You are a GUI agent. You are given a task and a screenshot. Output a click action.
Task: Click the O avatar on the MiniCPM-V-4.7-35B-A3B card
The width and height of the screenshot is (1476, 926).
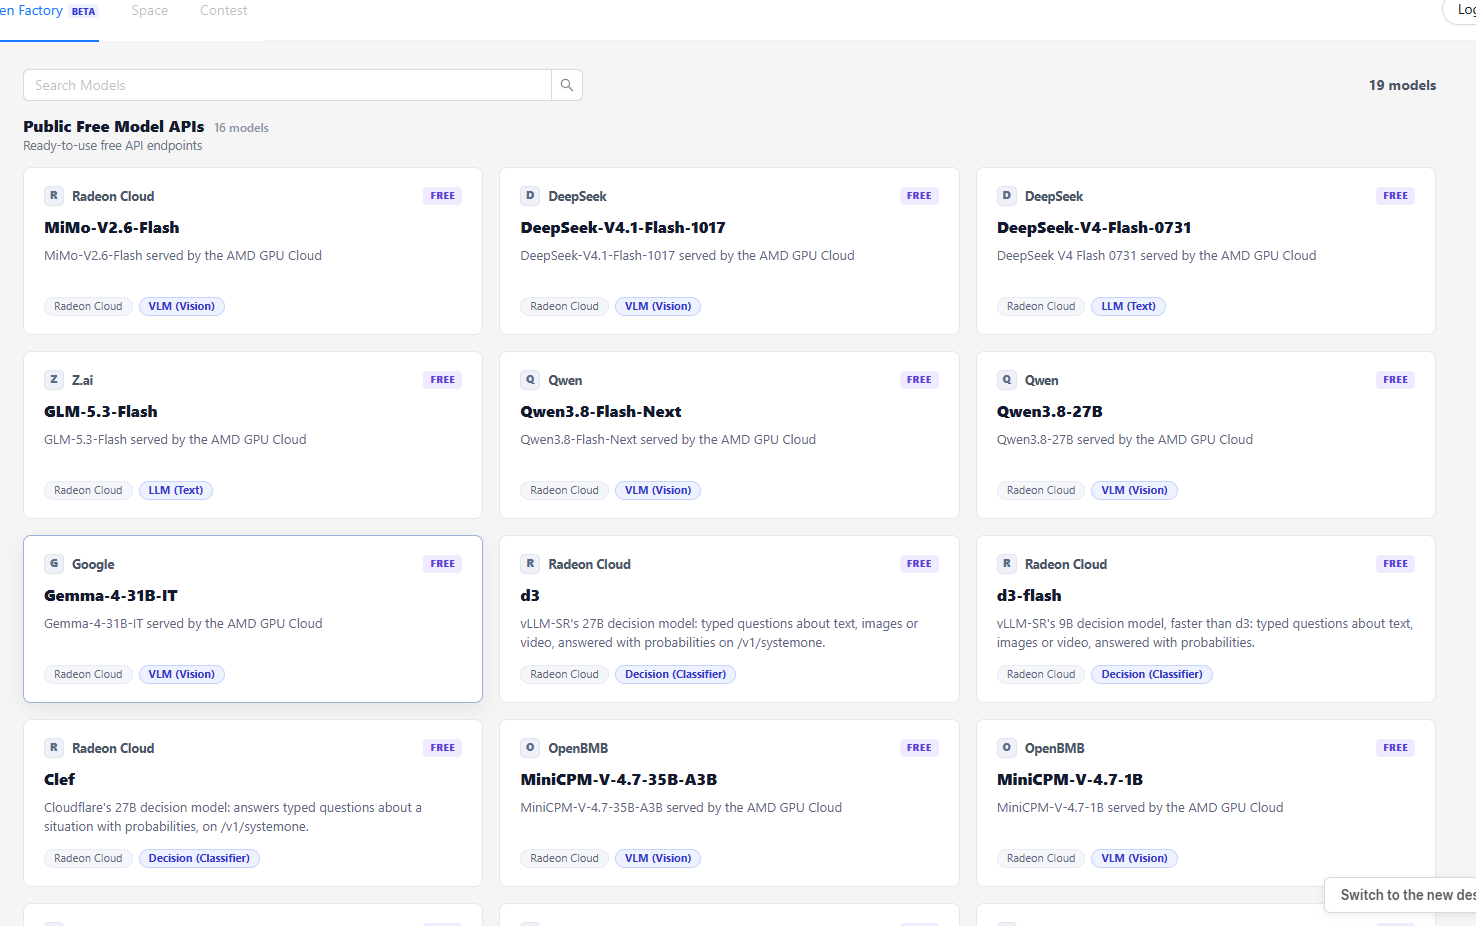530,748
